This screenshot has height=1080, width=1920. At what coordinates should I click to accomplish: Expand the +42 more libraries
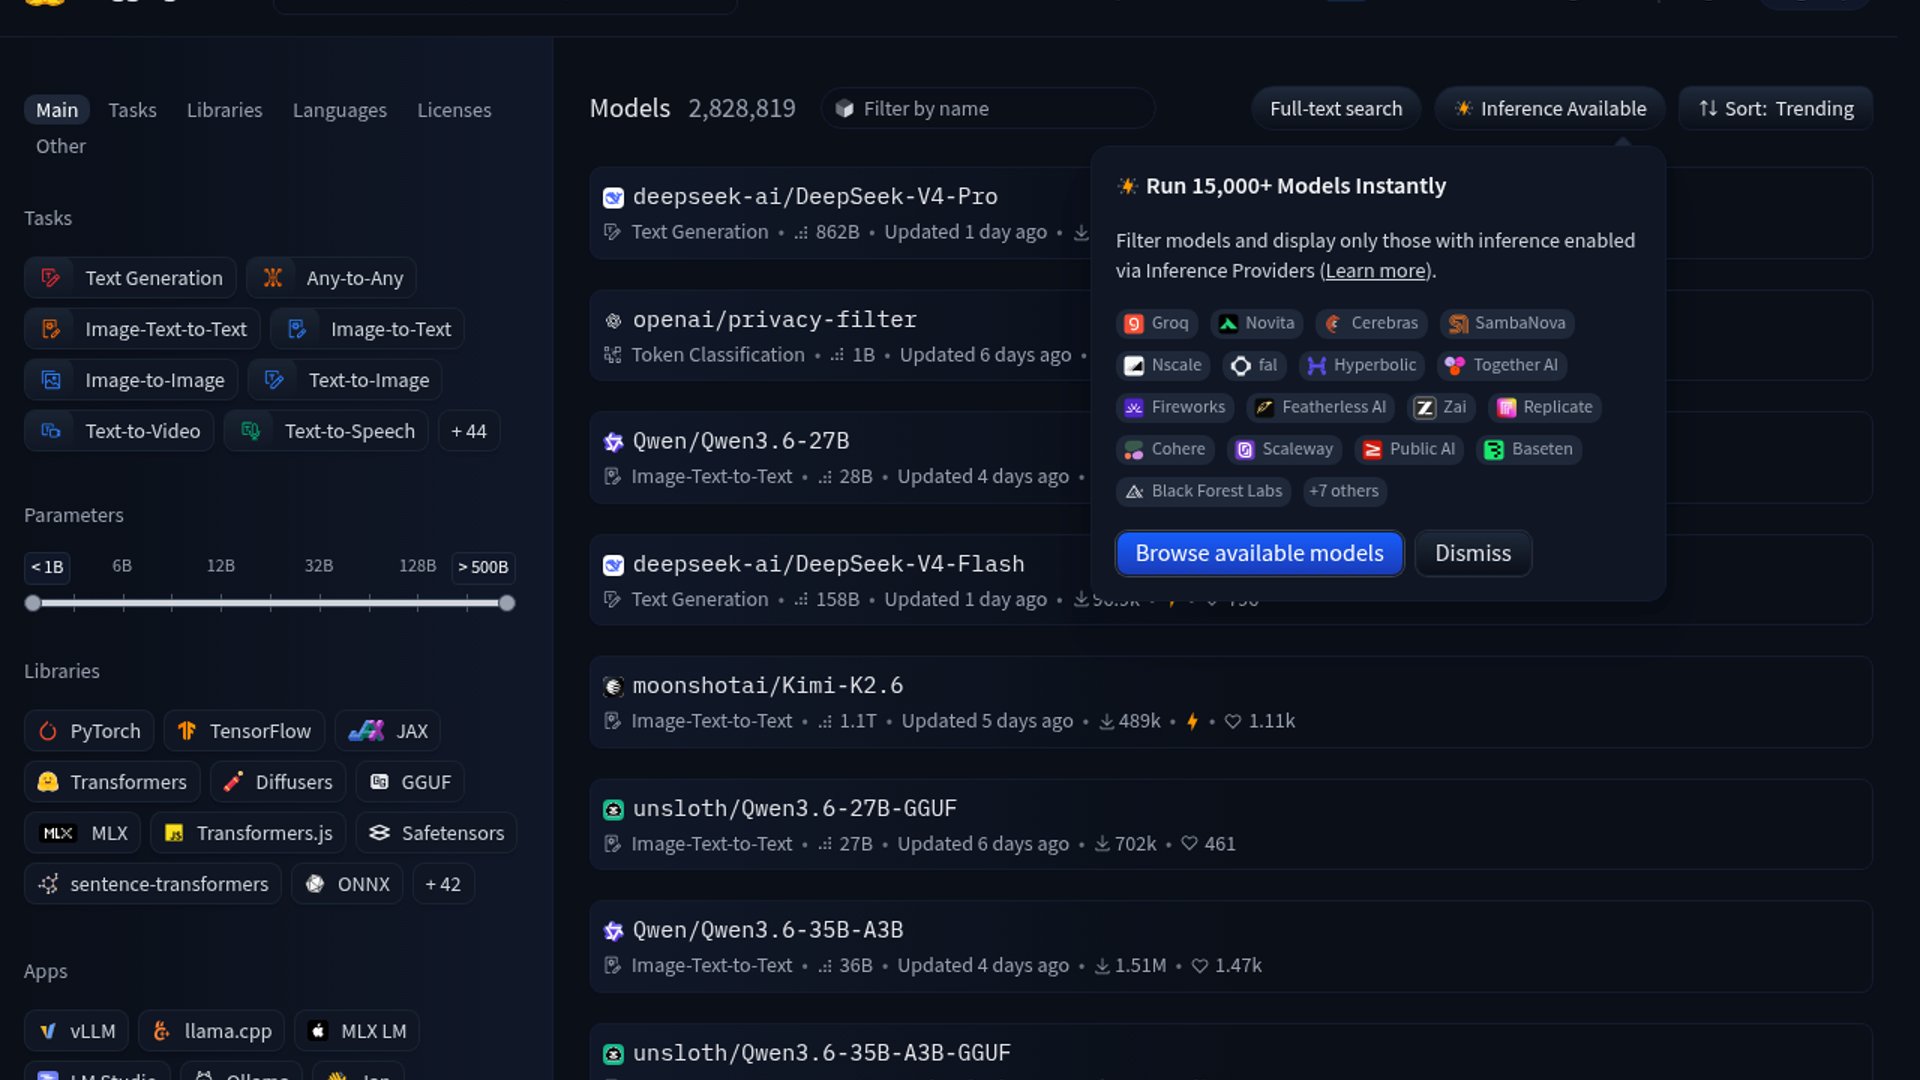[x=443, y=884]
